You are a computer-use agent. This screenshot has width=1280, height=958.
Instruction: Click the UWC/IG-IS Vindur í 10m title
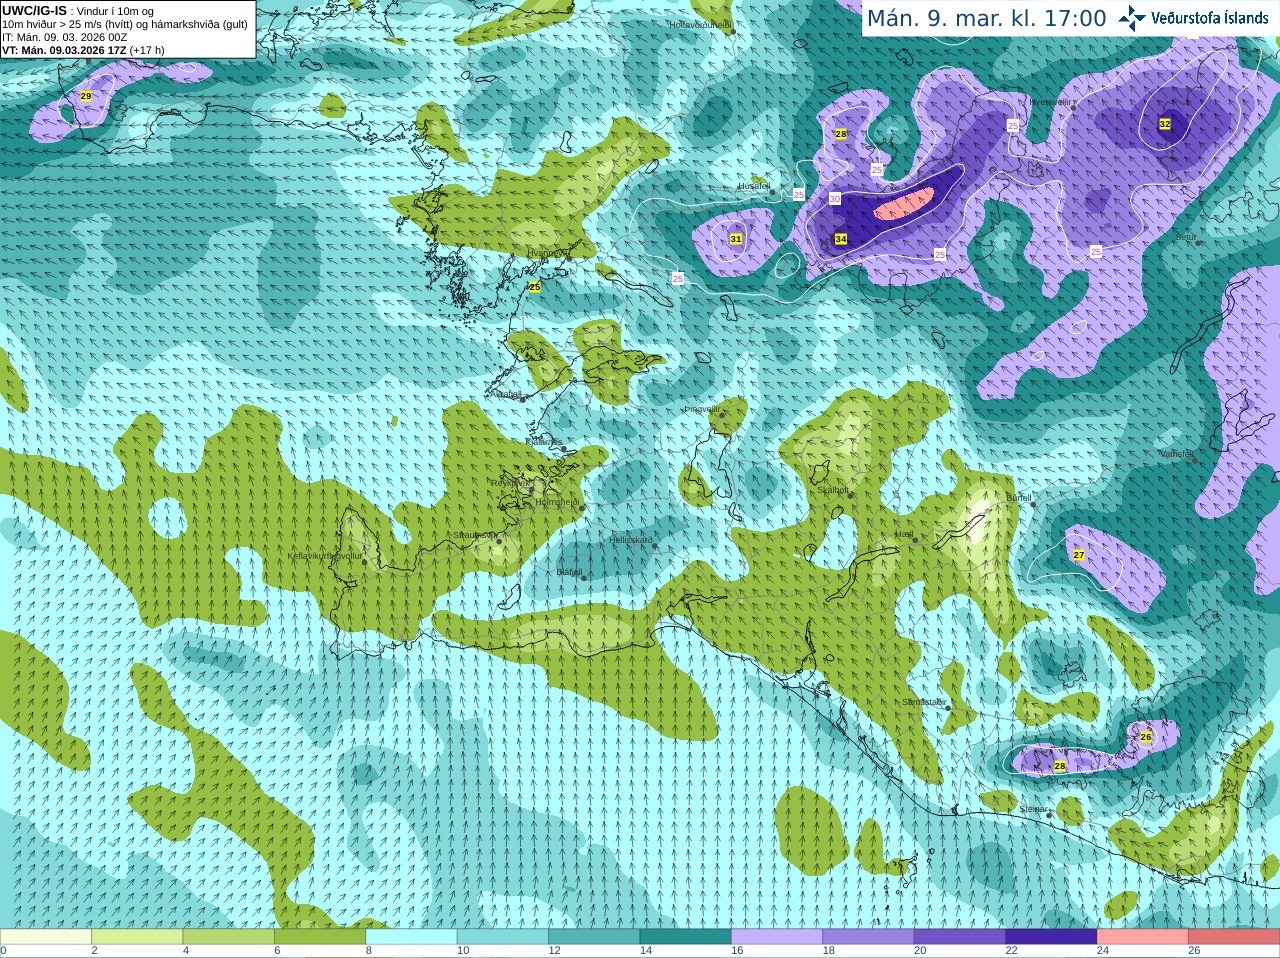pyautogui.click(x=78, y=11)
